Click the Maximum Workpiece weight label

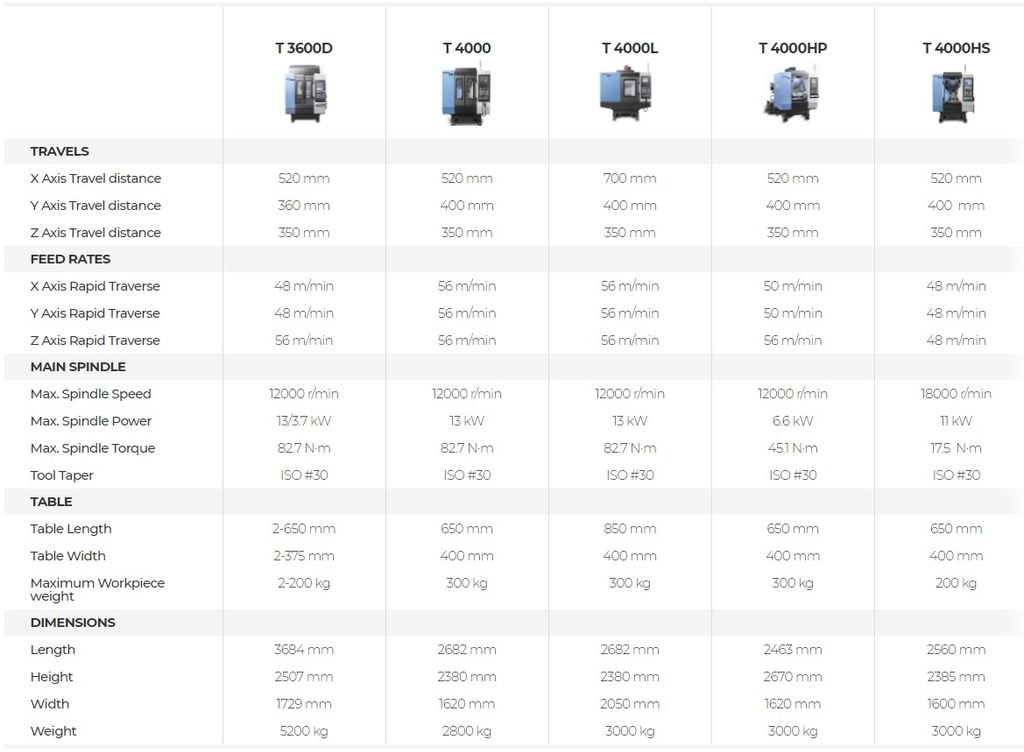97,589
